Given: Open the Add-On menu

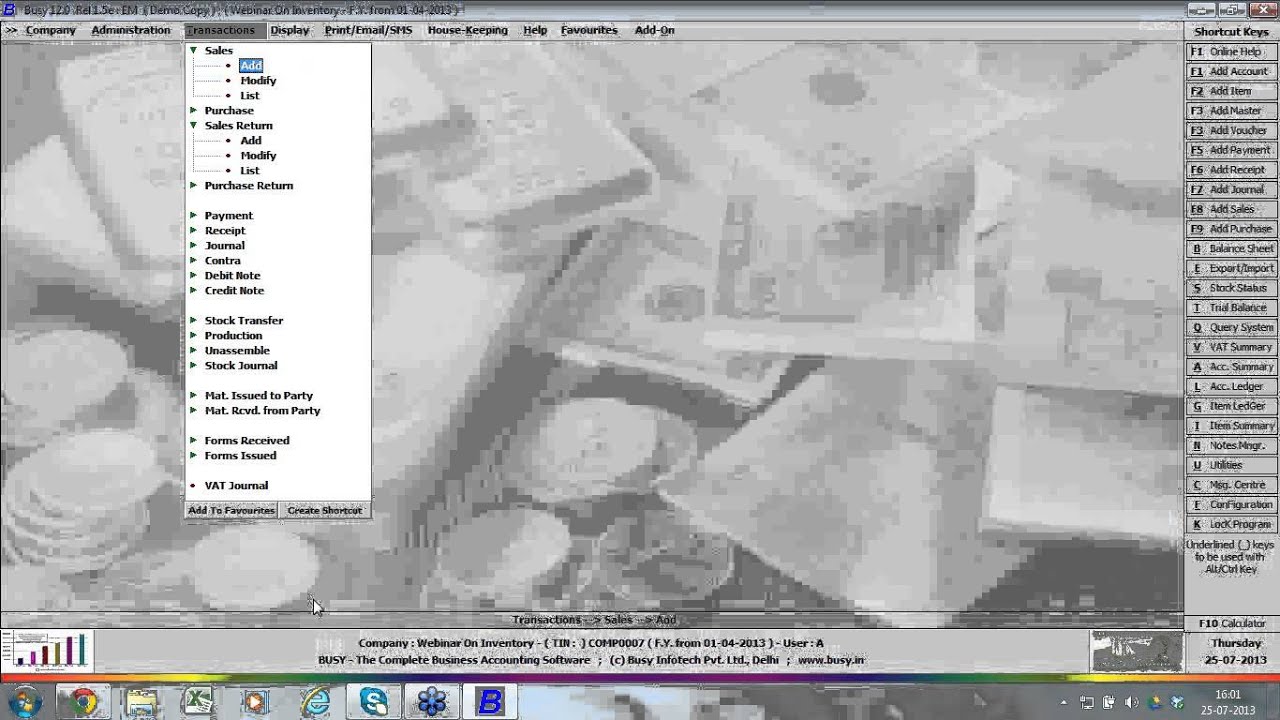Looking at the screenshot, I should click(654, 30).
